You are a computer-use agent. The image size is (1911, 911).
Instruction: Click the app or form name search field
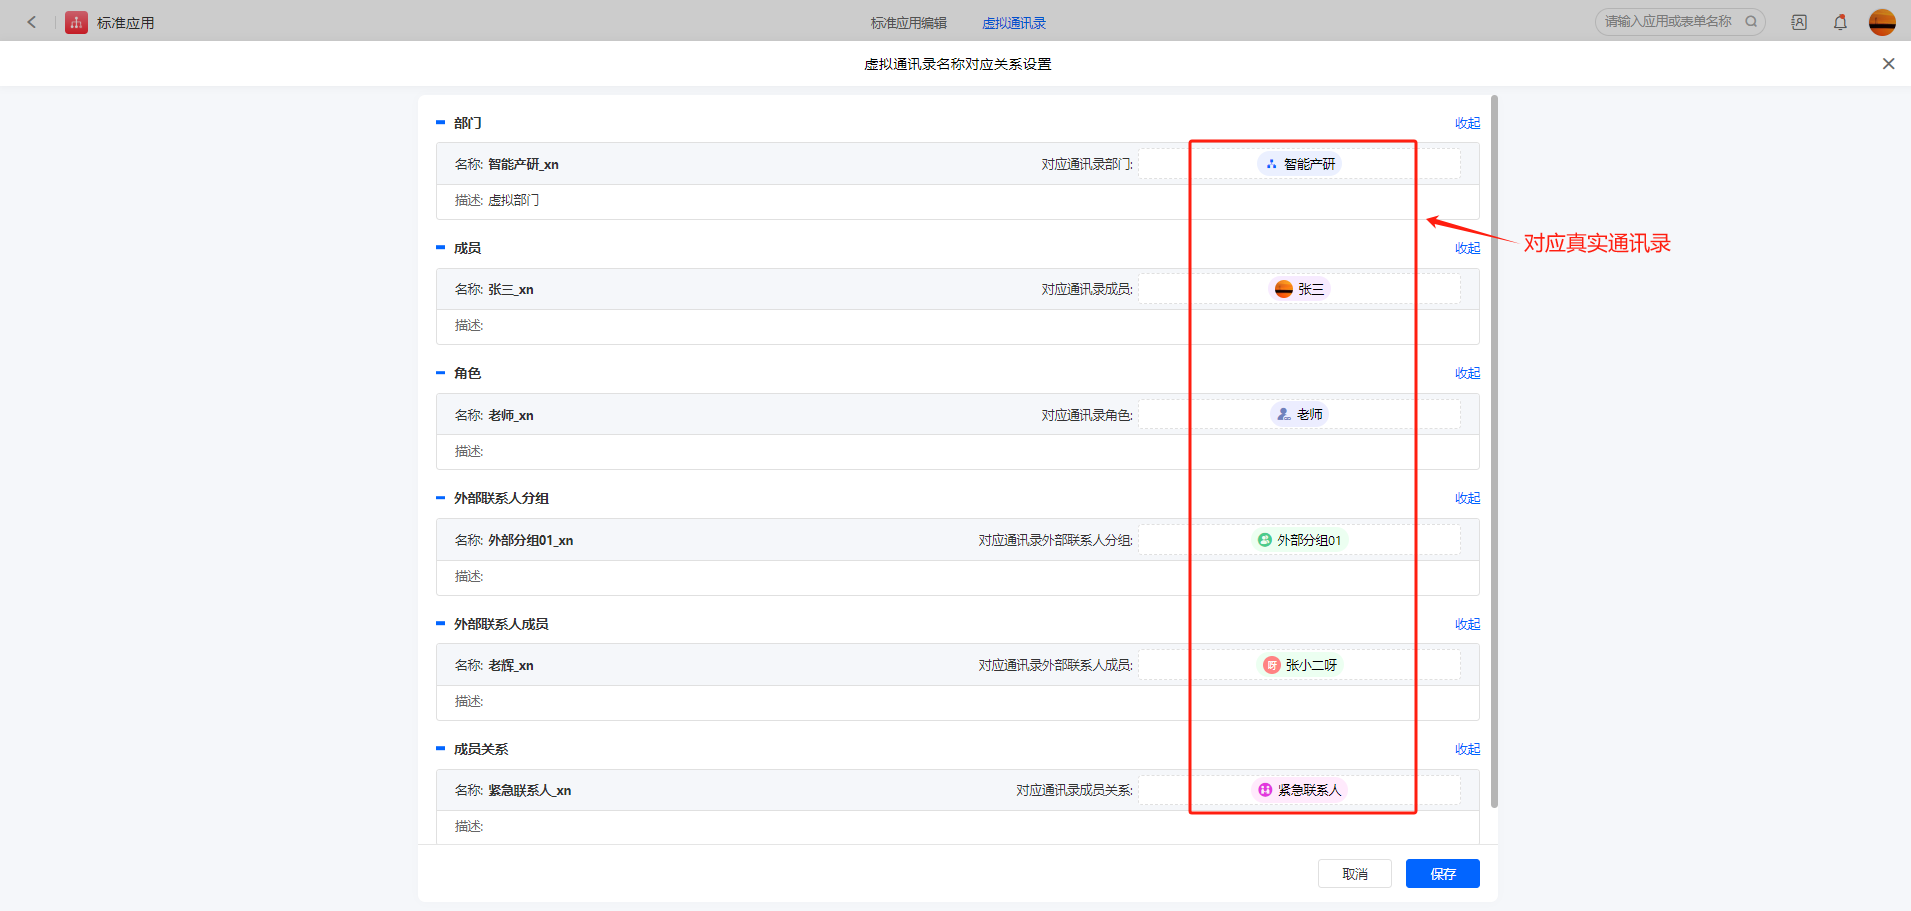click(1668, 21)
